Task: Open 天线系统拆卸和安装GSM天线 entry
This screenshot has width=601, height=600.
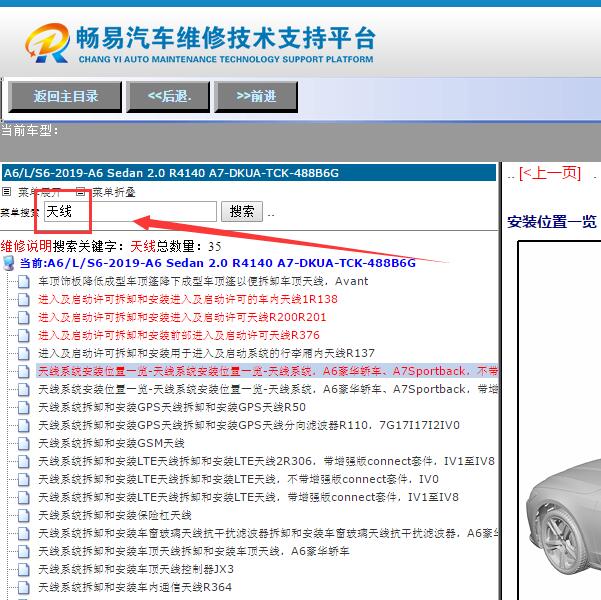Action: 111,444
